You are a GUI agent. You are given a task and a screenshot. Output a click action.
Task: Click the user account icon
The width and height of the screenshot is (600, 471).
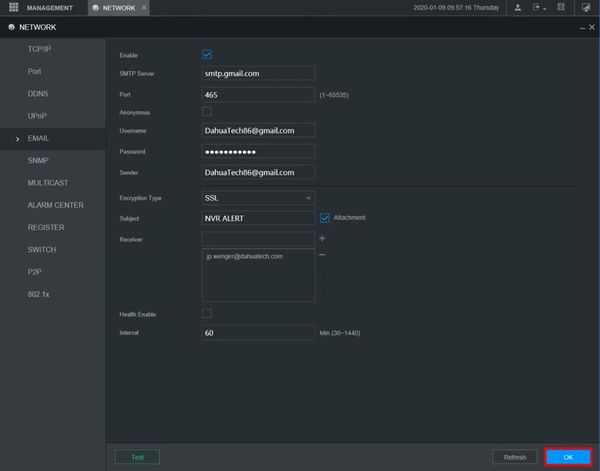coord(517,8)
